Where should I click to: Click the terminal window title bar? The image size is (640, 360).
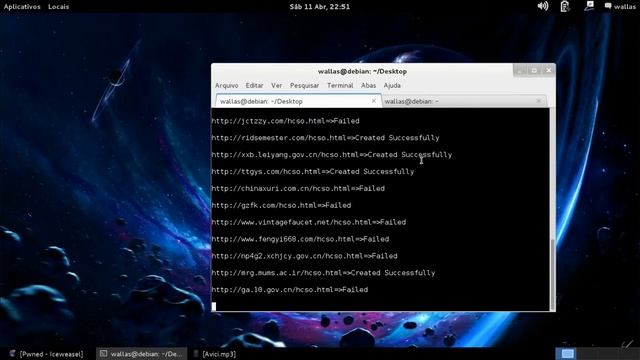tap(362, 71)
